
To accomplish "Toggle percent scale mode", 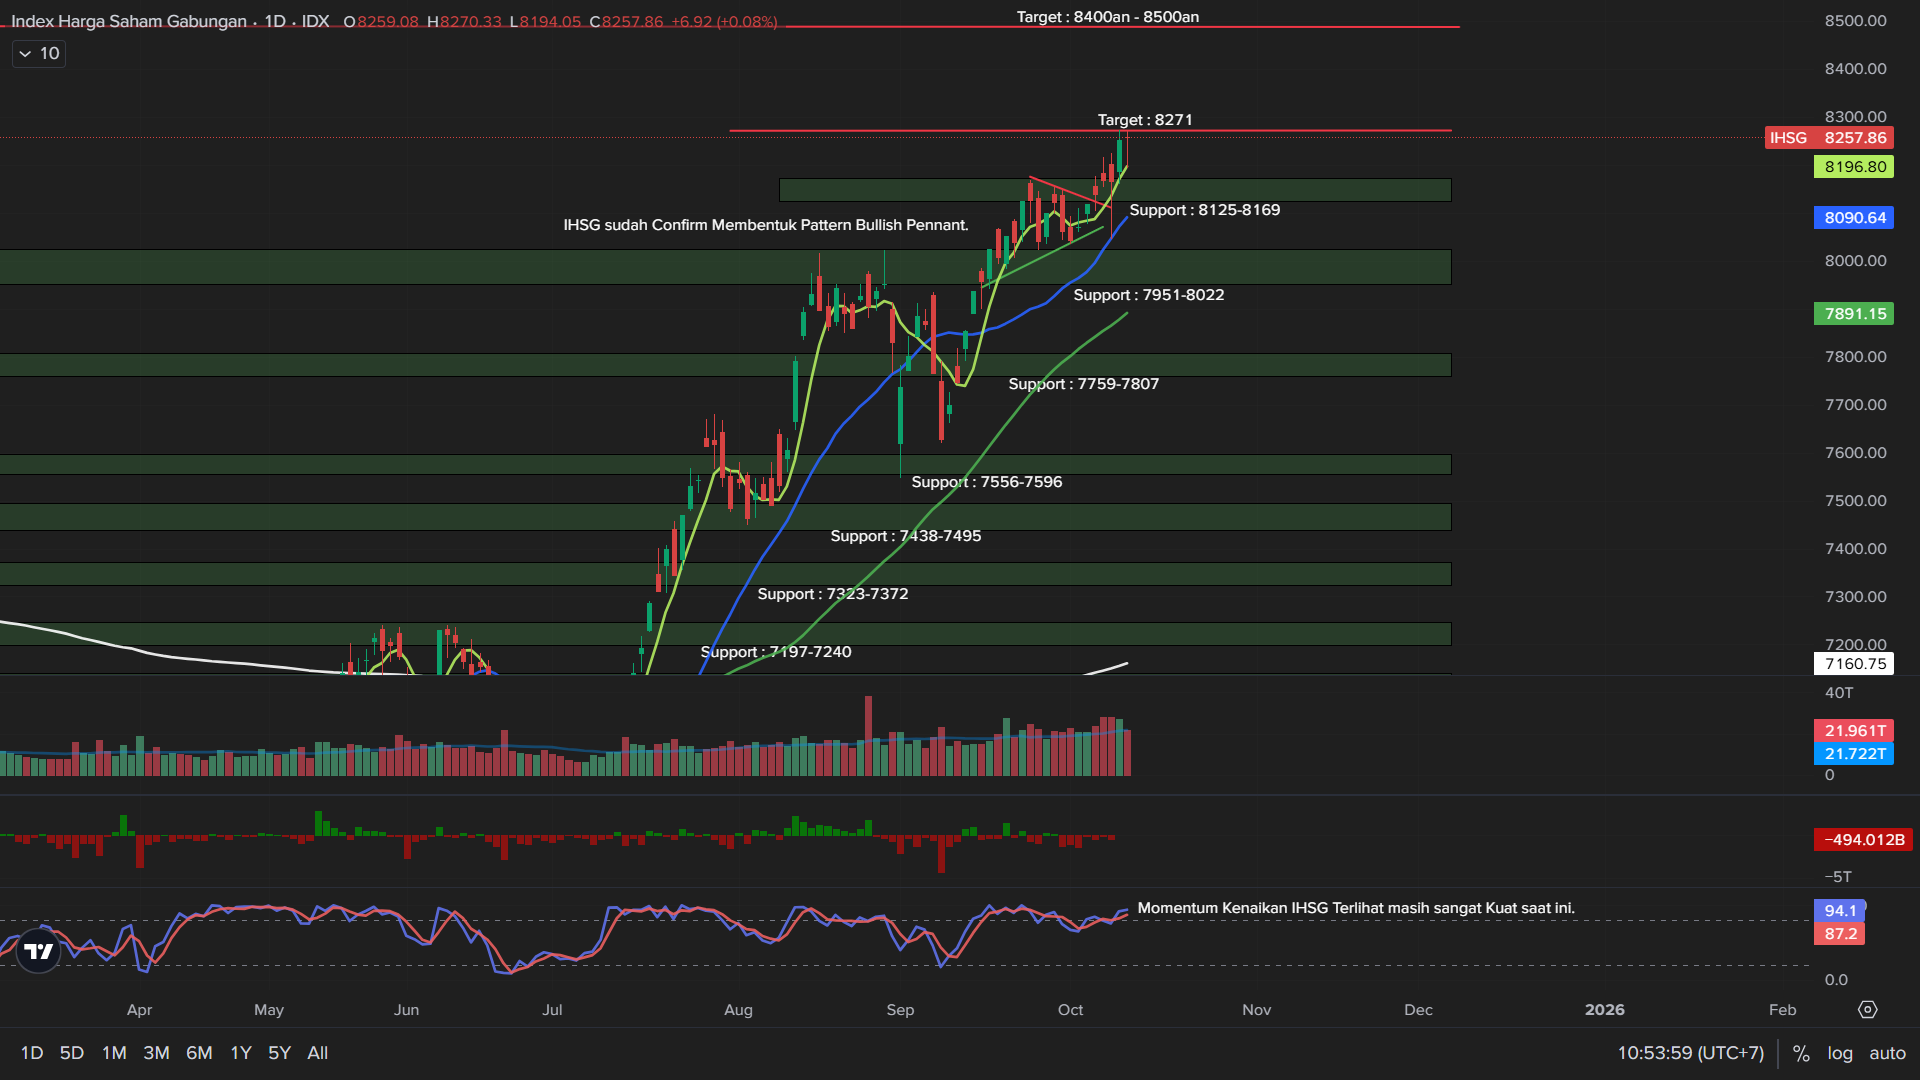I will point(1801,1053).
